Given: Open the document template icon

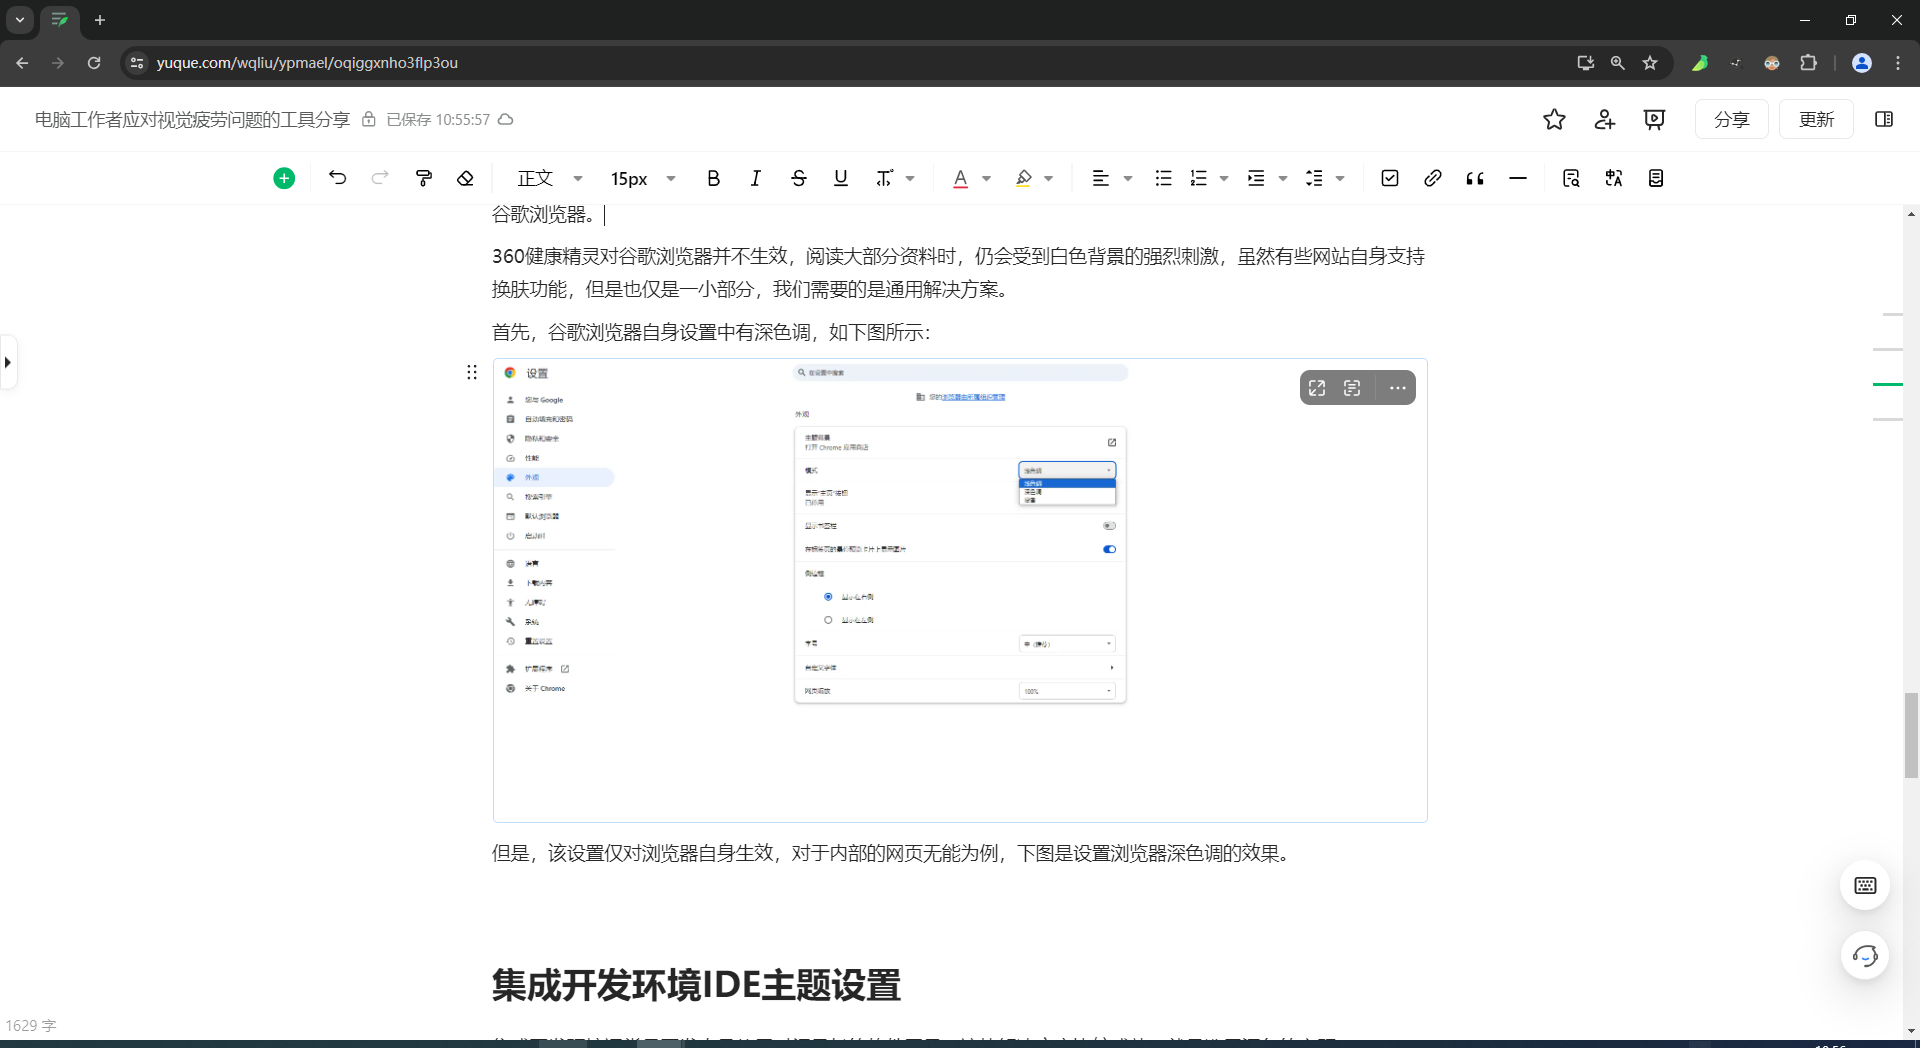Looking at the screenshot, I should pyautogui.click(x=1656, y=178).
